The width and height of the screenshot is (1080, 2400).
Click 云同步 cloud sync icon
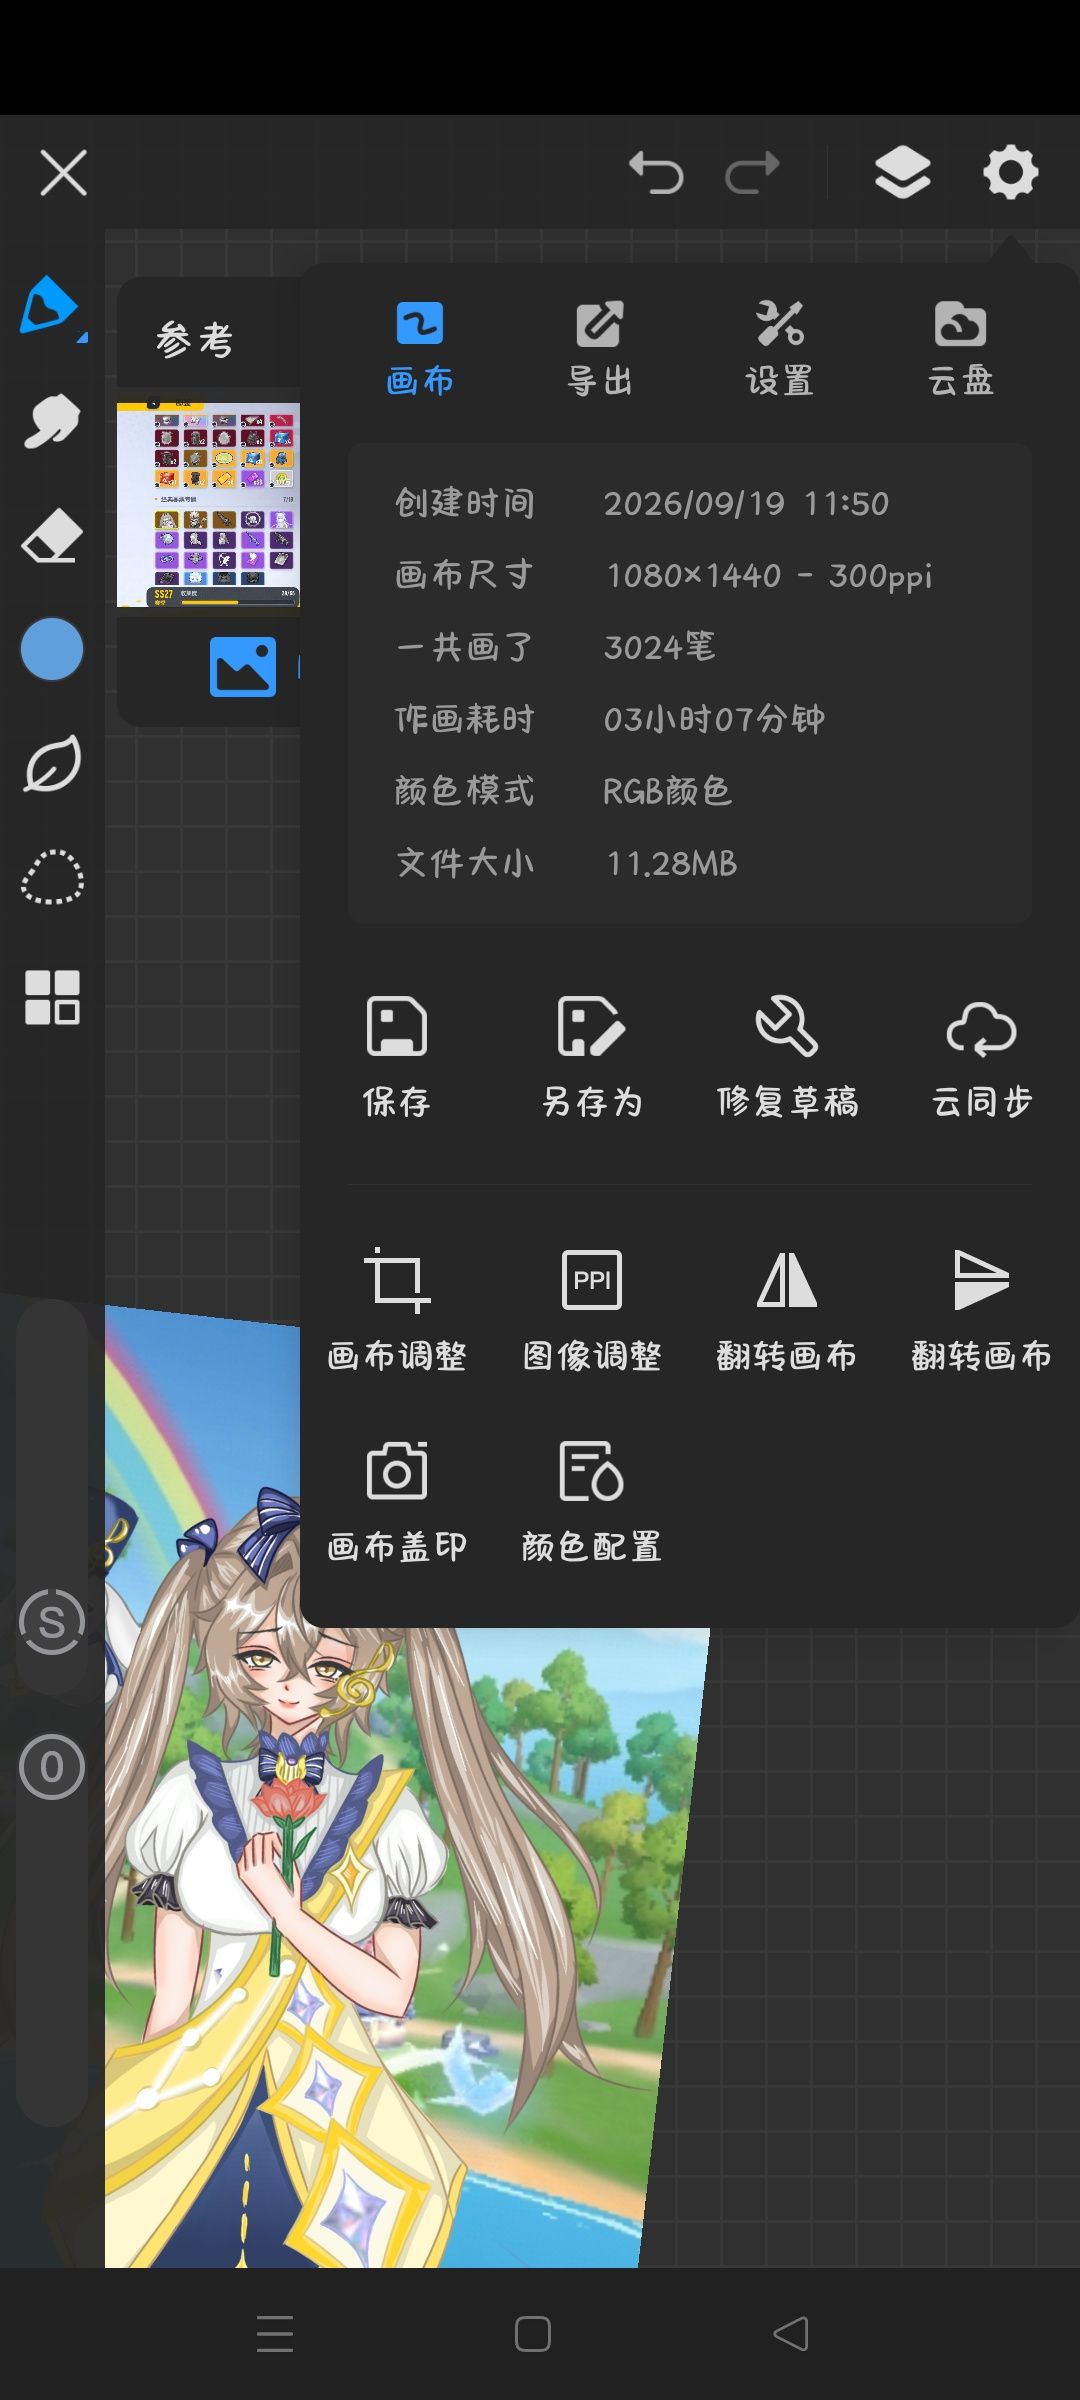tap(982, 1057)
